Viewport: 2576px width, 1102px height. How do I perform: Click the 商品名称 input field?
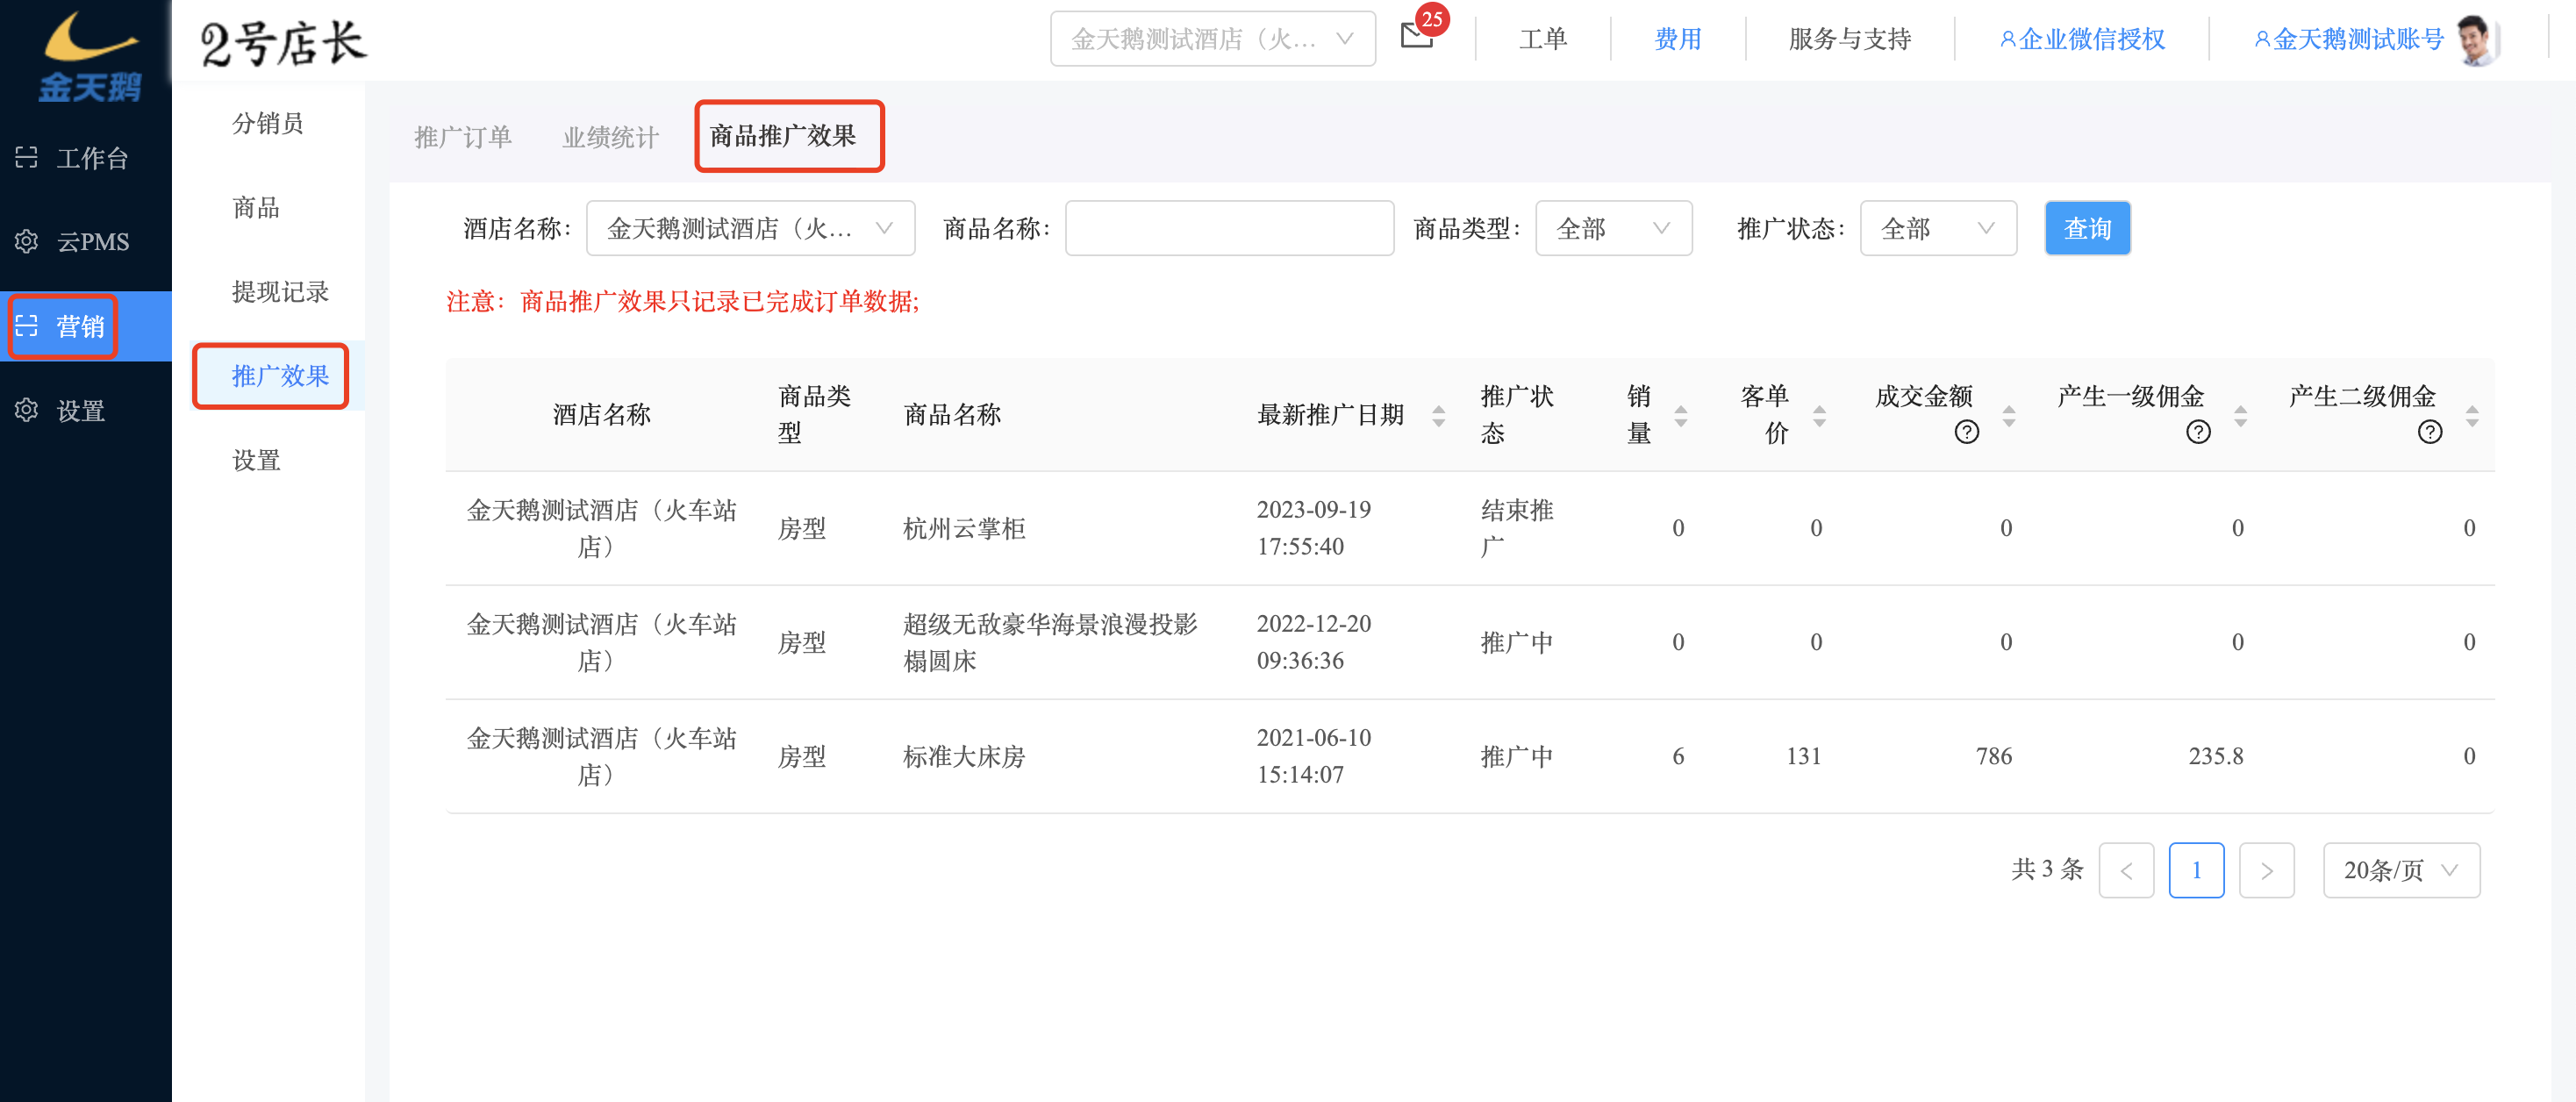[1229, 228]
